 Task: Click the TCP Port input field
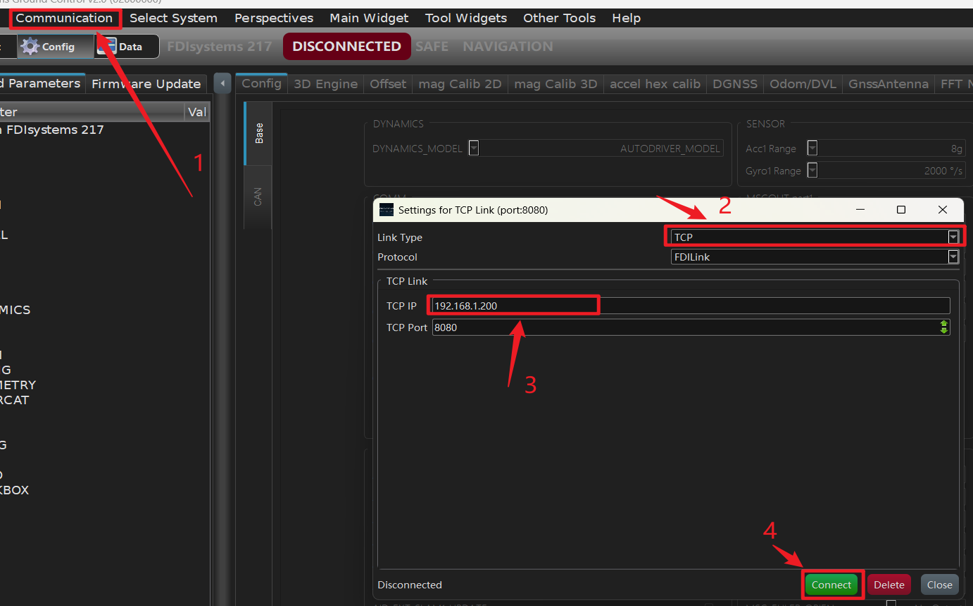[691, 328]
